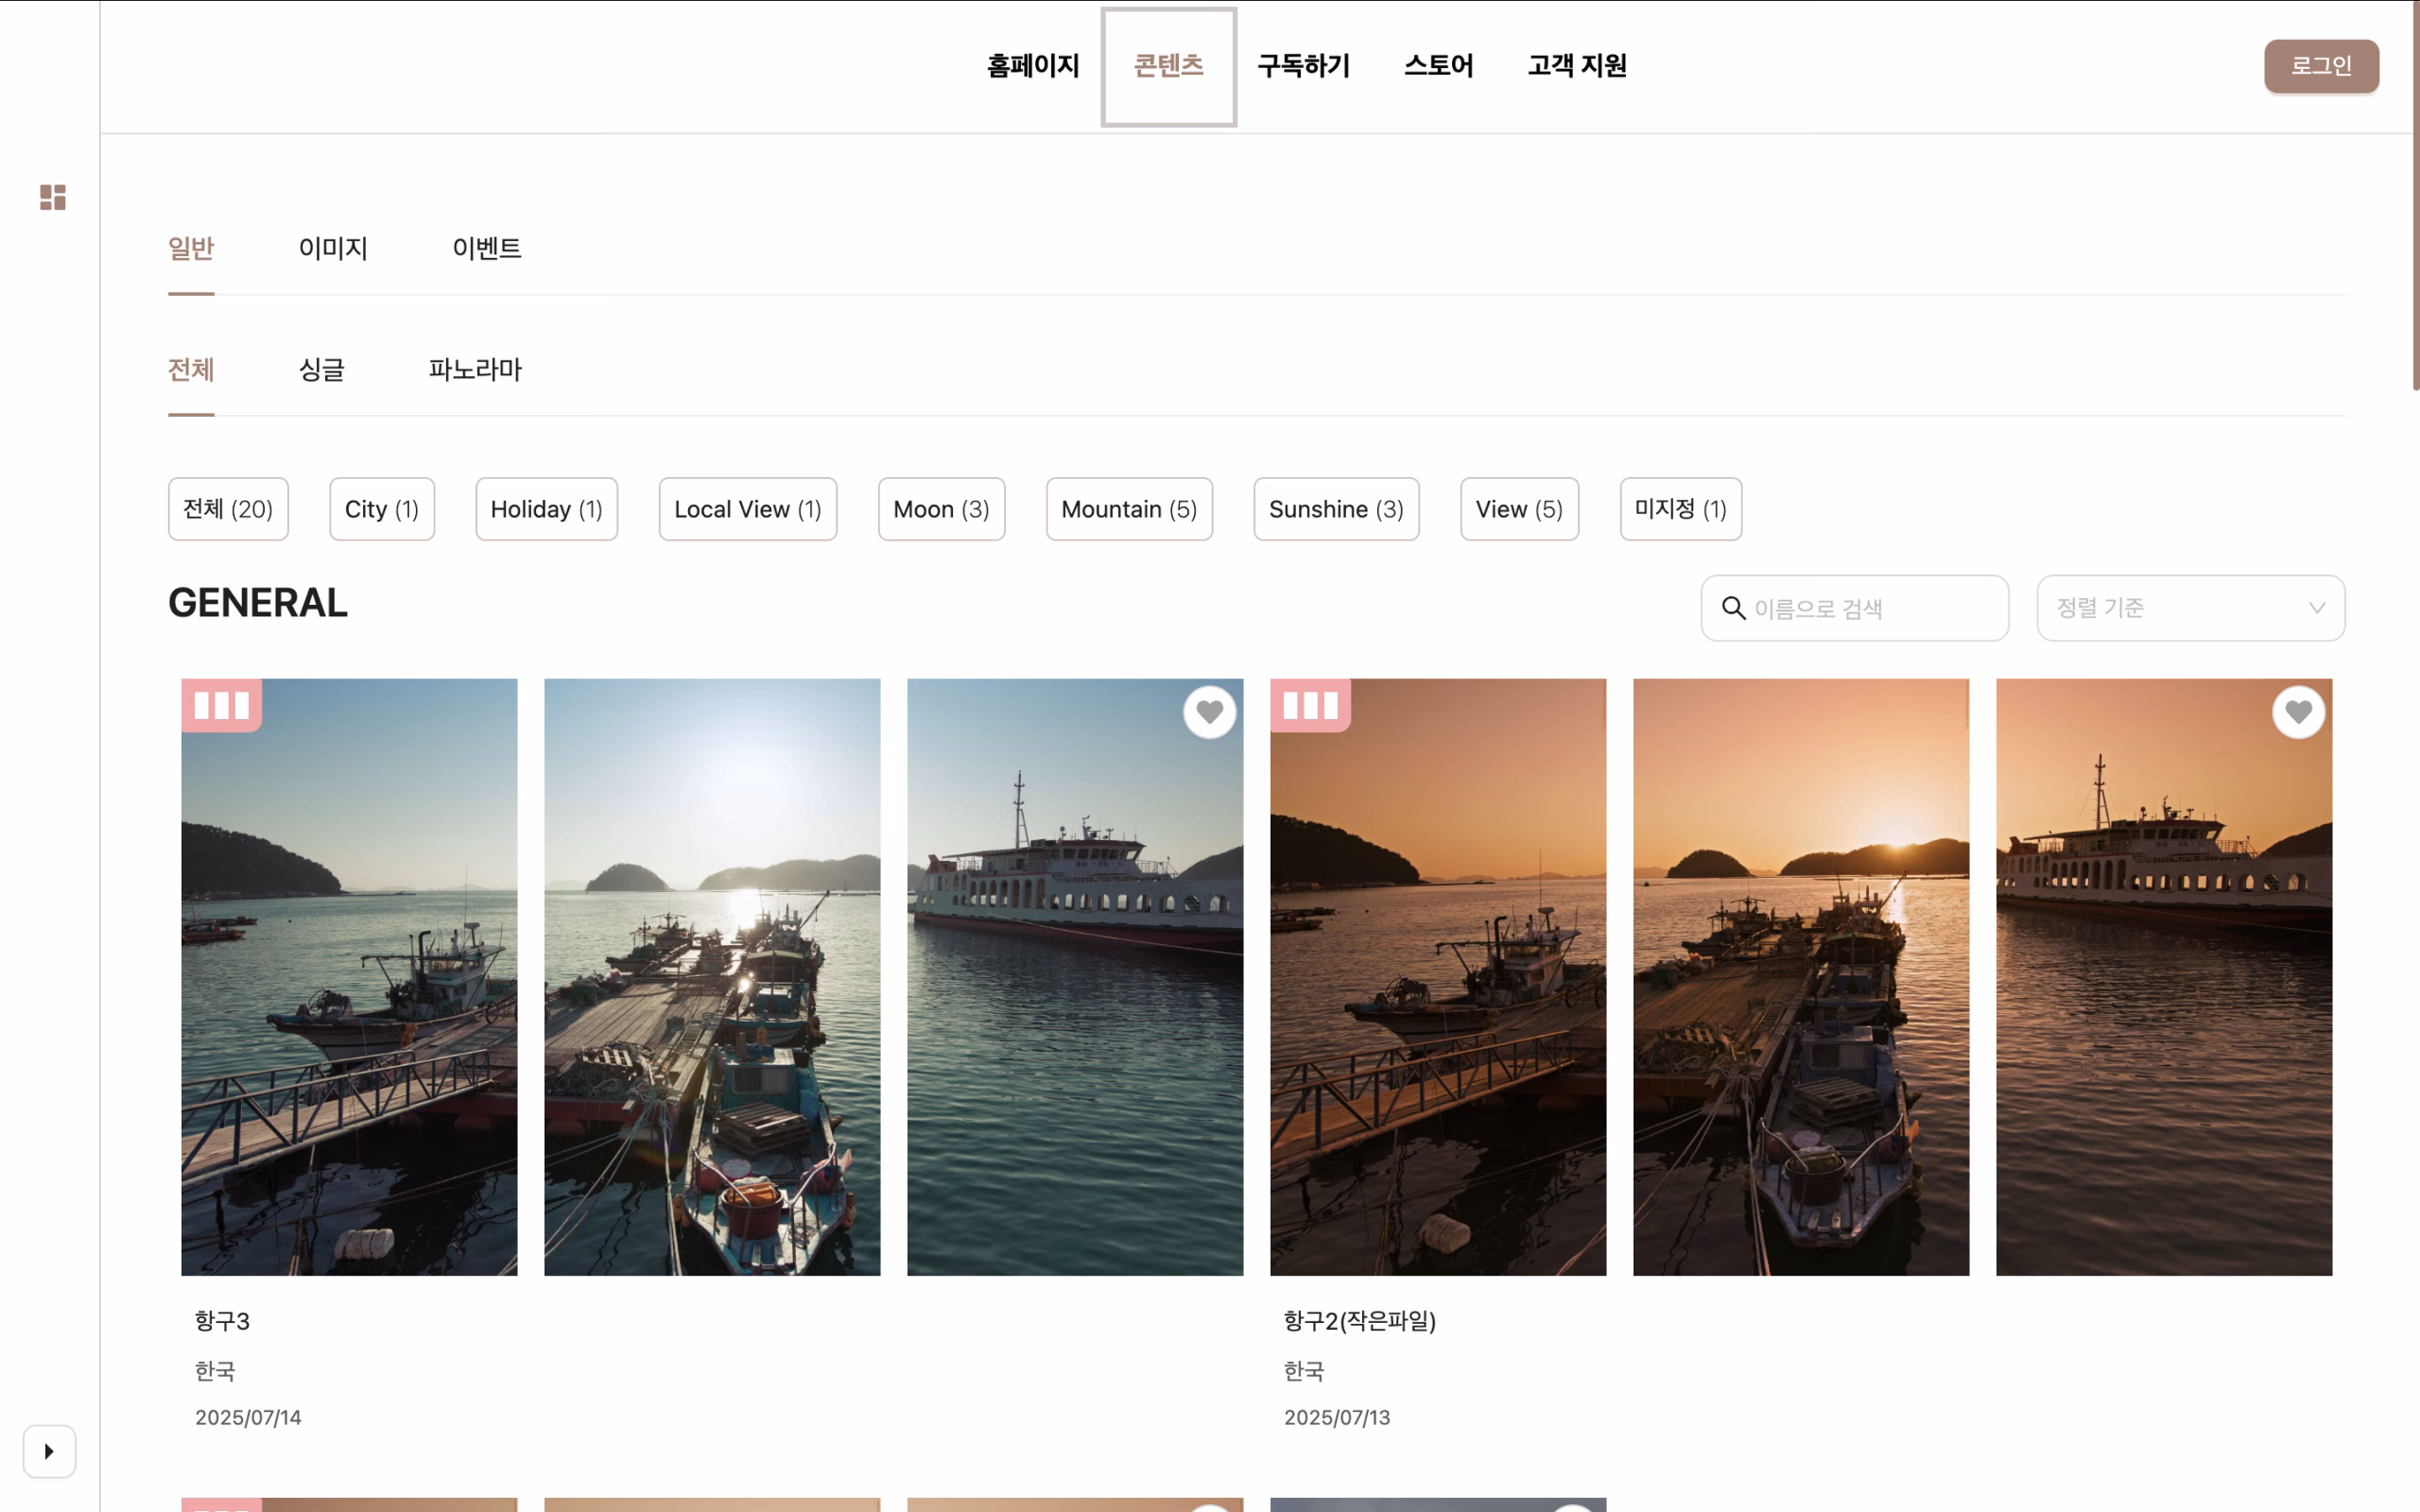Click the 로그인 button
2420x1512 pixels.
(x=2321, y=66)
